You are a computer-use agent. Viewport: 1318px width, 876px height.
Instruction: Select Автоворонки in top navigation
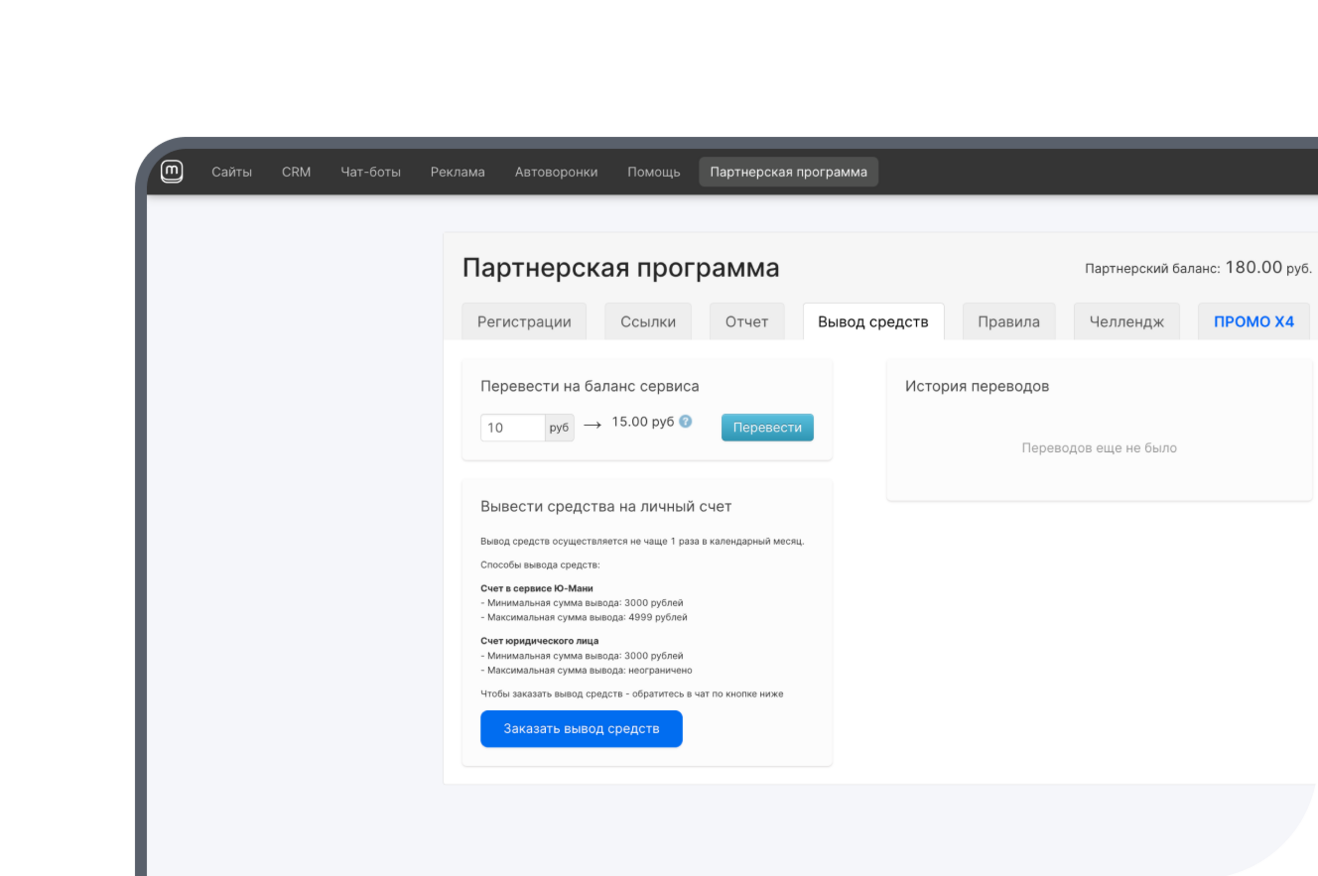[556, 172]
